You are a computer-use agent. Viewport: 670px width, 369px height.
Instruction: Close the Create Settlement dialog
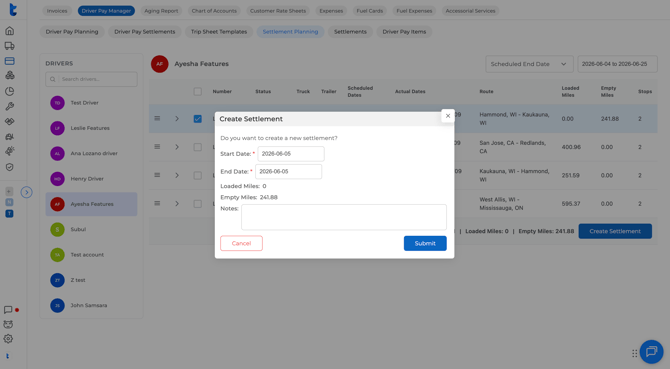click(448, 116)
